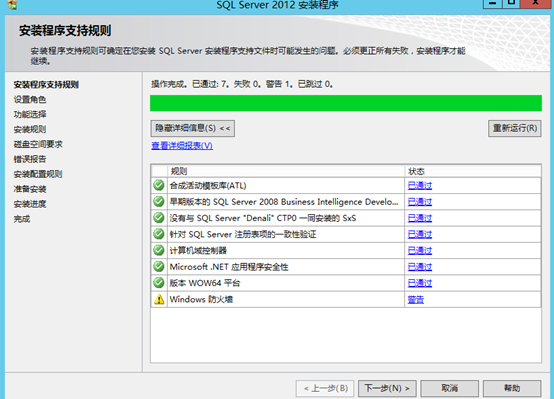Select 完成 step in sidebar
This screenshot has height=399, width=554.
22,219
